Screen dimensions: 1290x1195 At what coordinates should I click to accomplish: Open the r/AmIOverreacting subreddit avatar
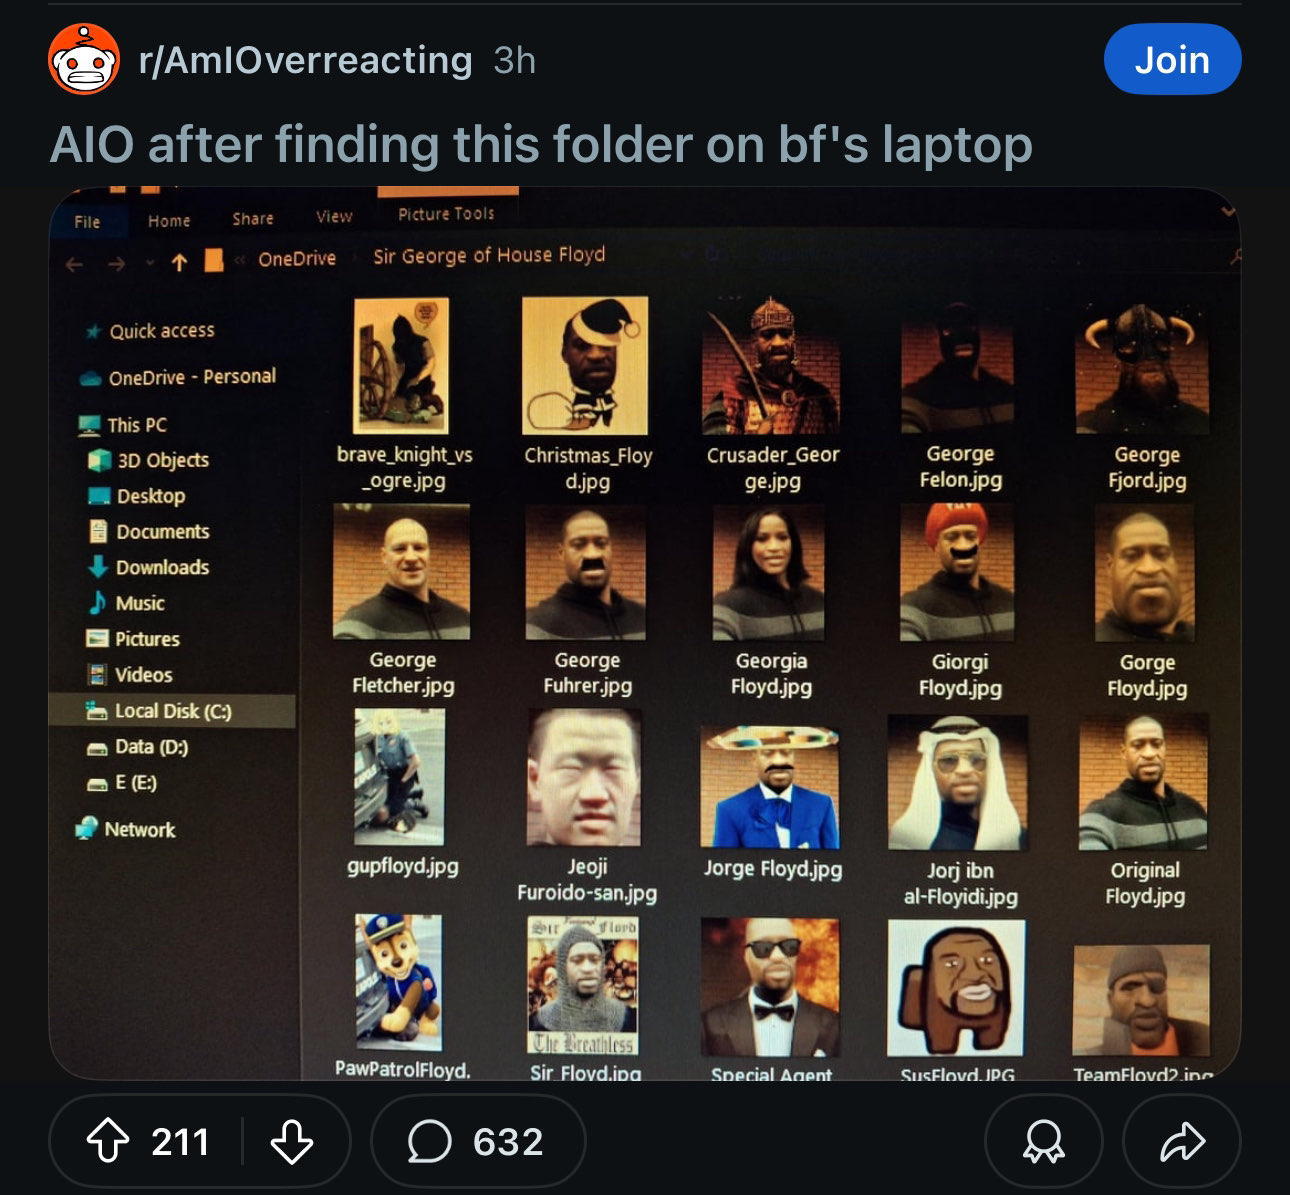click(x=85, y=59)
